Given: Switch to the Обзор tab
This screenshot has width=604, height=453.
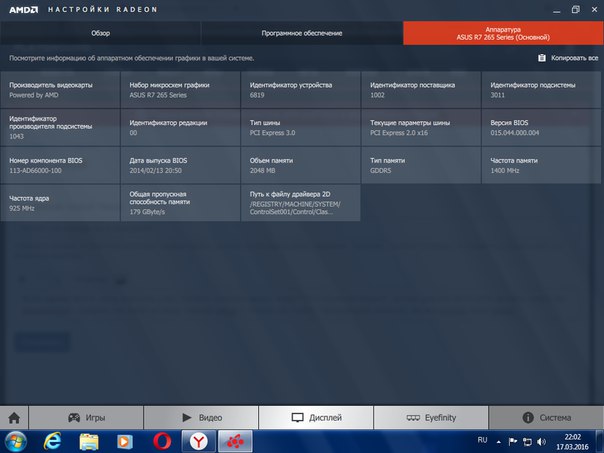Looking at the screenshot, I should (x=101, y=33).
